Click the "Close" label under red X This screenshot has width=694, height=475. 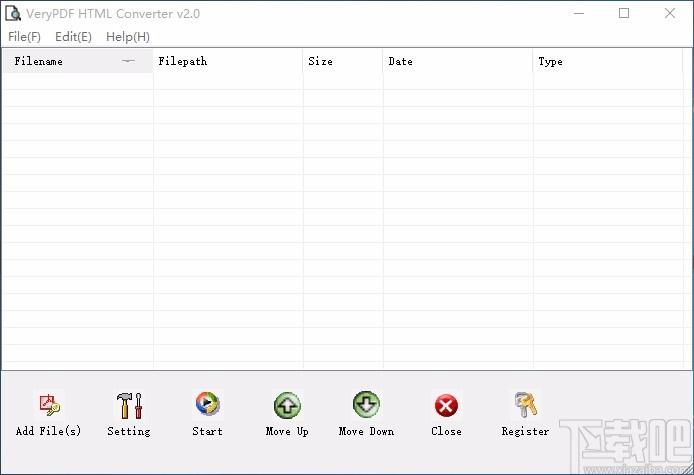pos(447,431)
